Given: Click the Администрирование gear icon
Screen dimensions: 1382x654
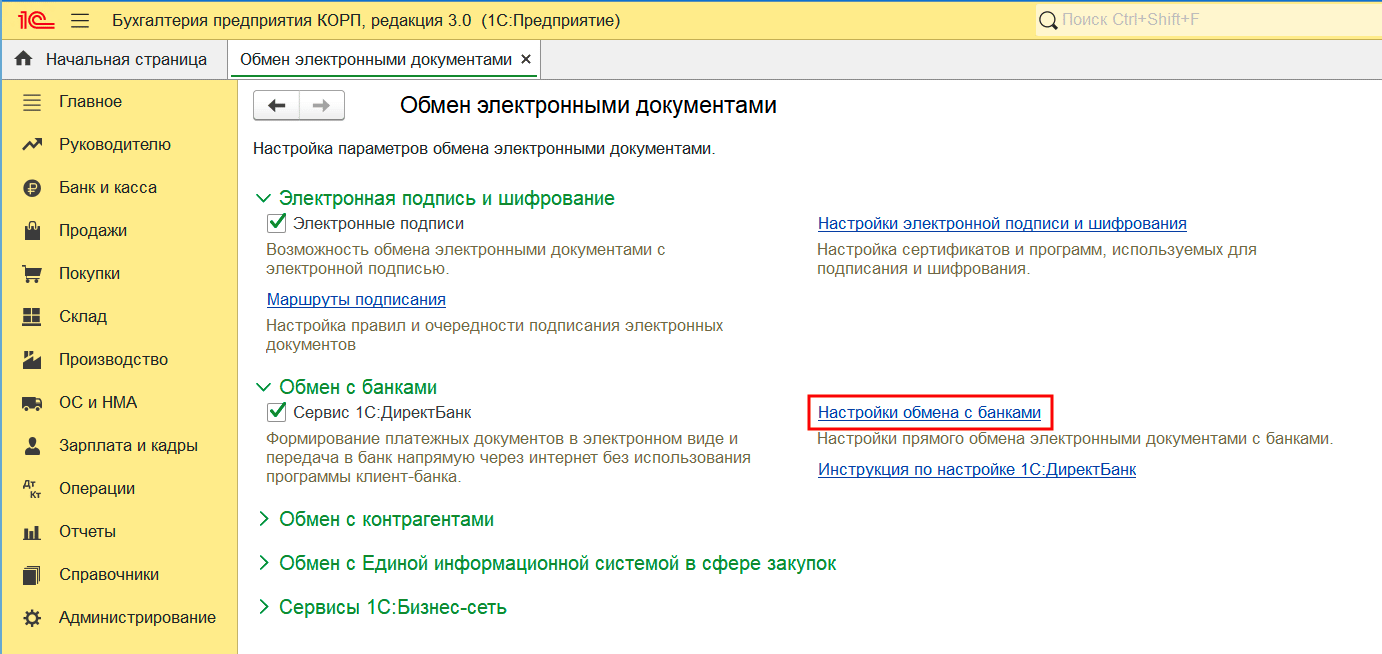Looking at the screenshot, I should [32, 618].
